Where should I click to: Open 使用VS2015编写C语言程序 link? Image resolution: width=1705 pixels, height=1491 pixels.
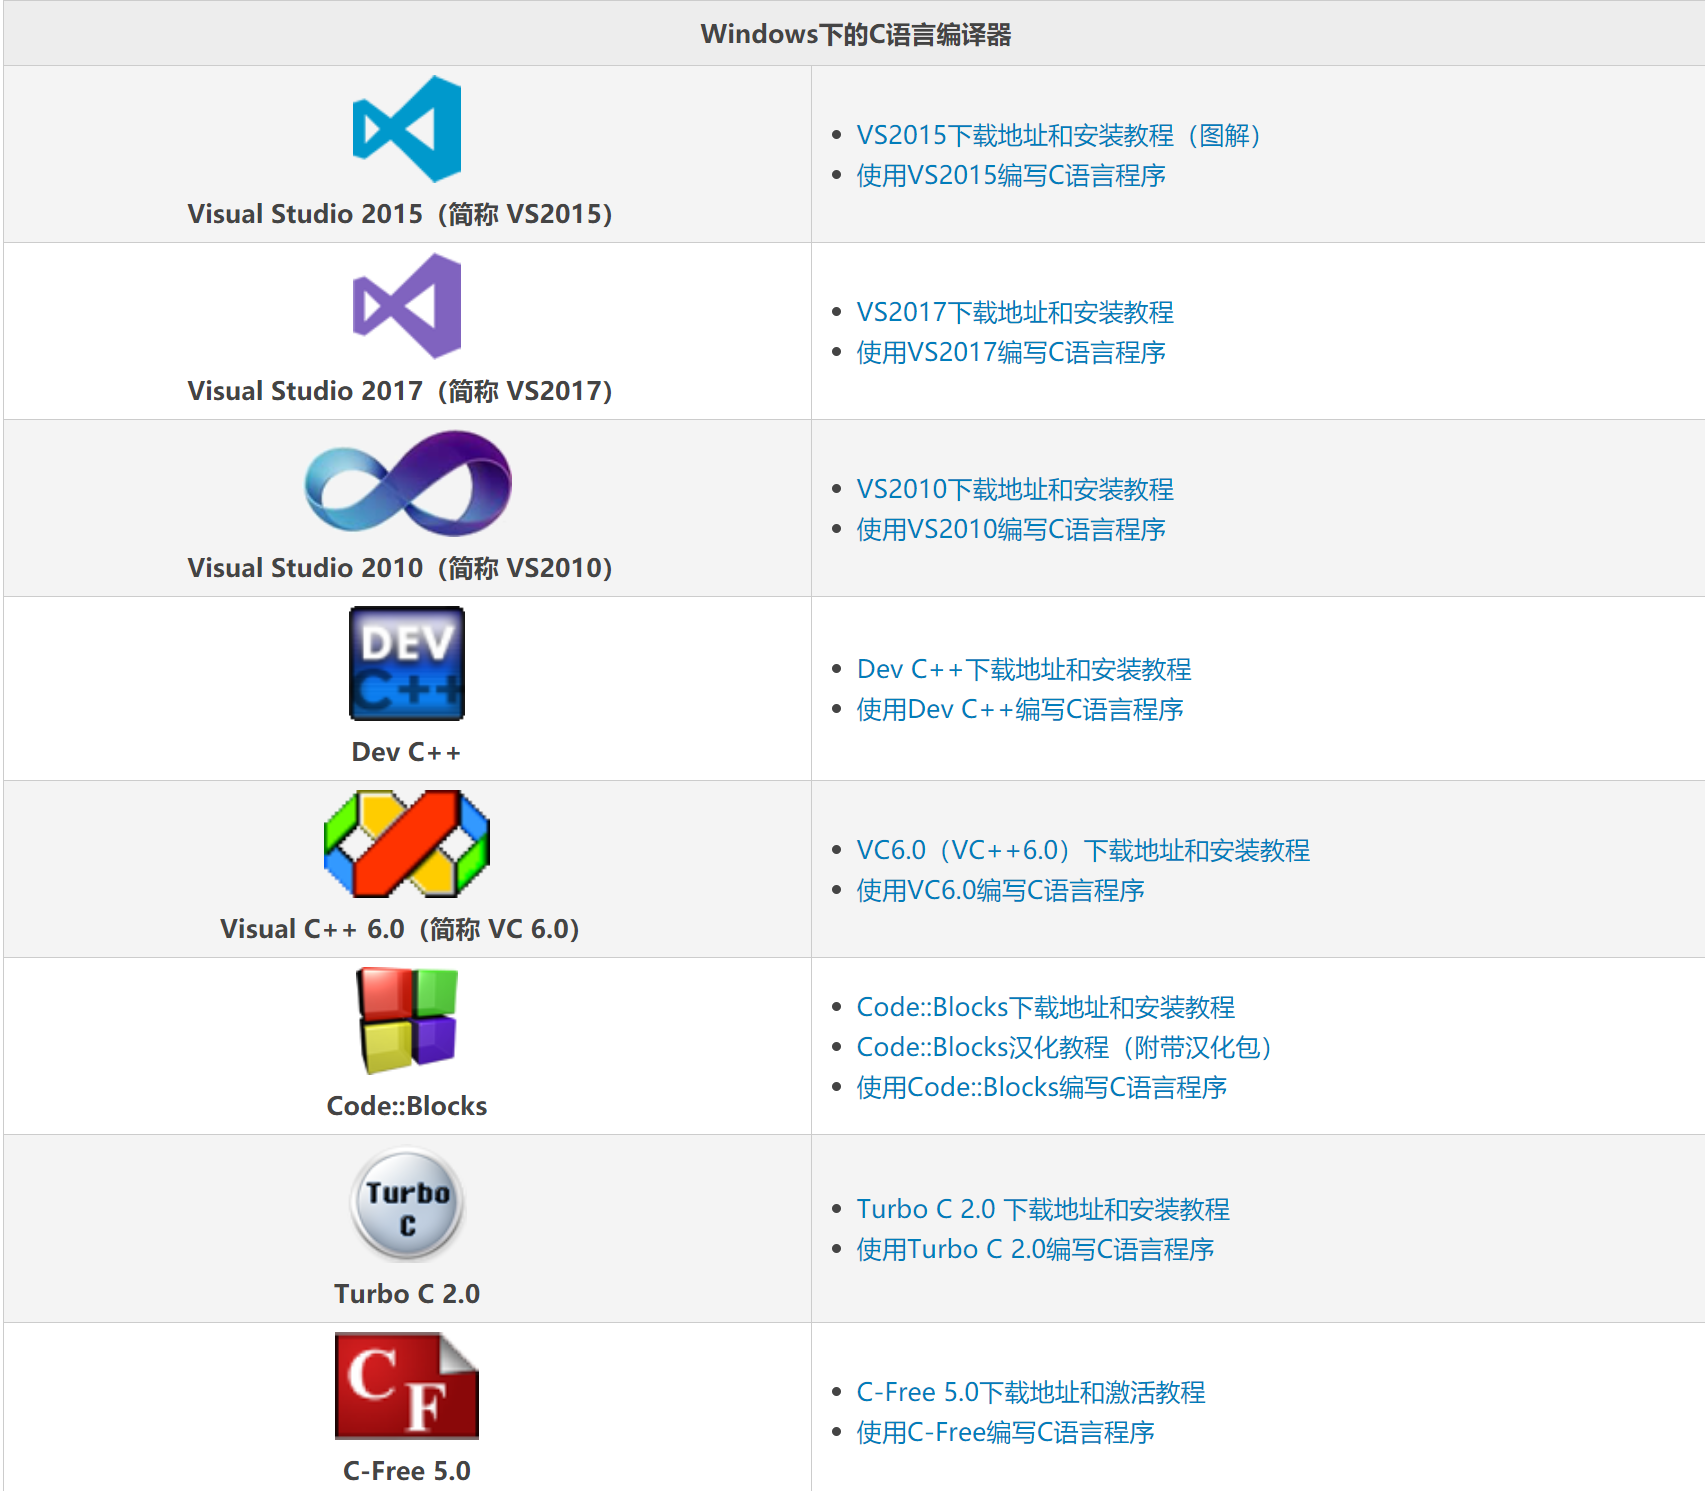pyautogui.click(x=1011, y=175)
